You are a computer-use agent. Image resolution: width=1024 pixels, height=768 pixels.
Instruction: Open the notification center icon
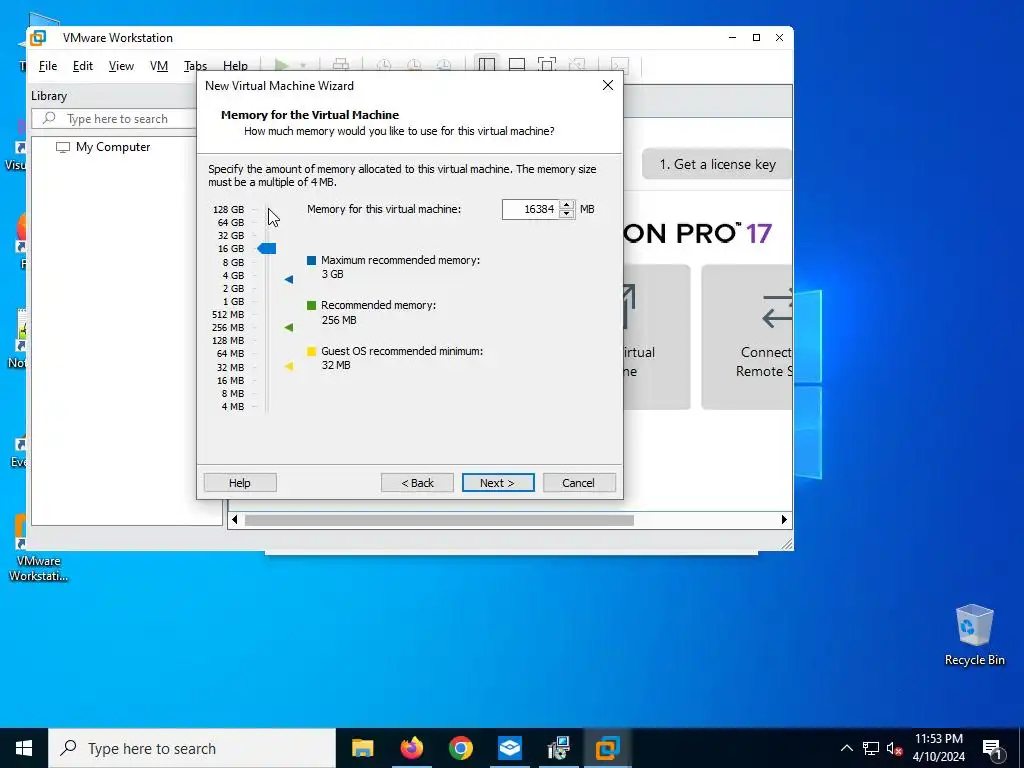(992, 748)
